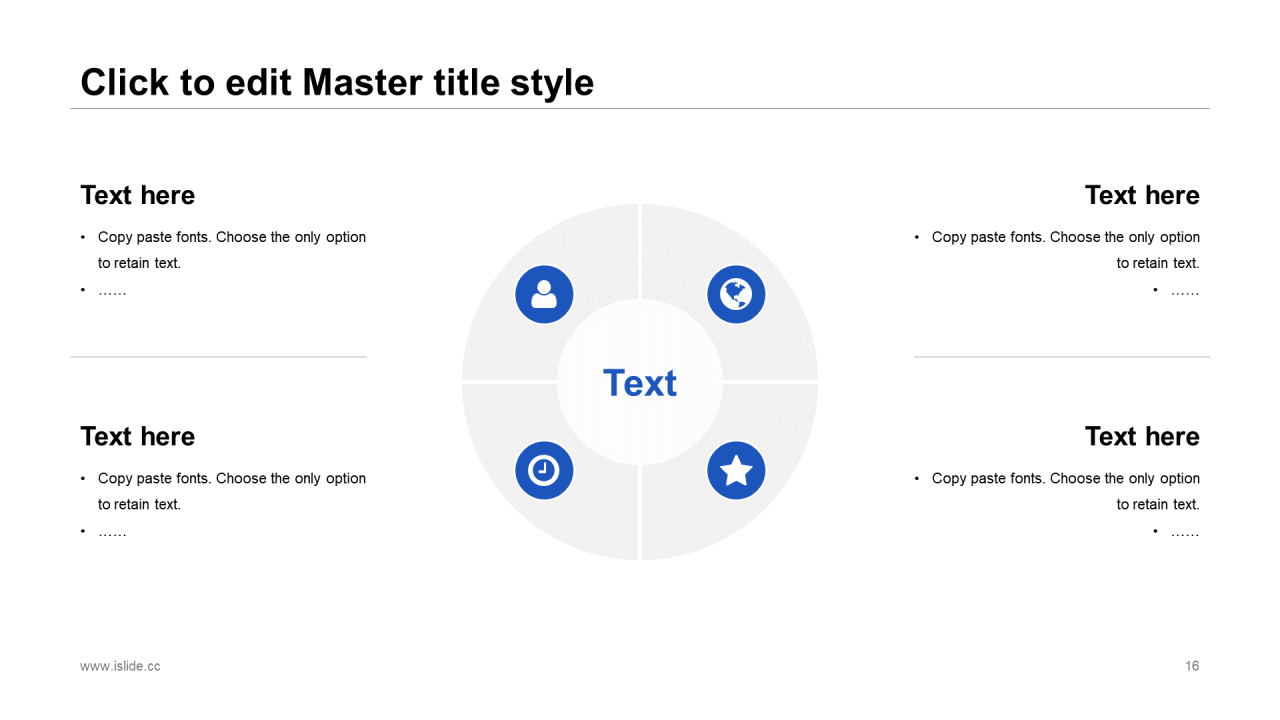Click the person icon in the wheel
Screen dimensions: 1280x720
point(544,295)
